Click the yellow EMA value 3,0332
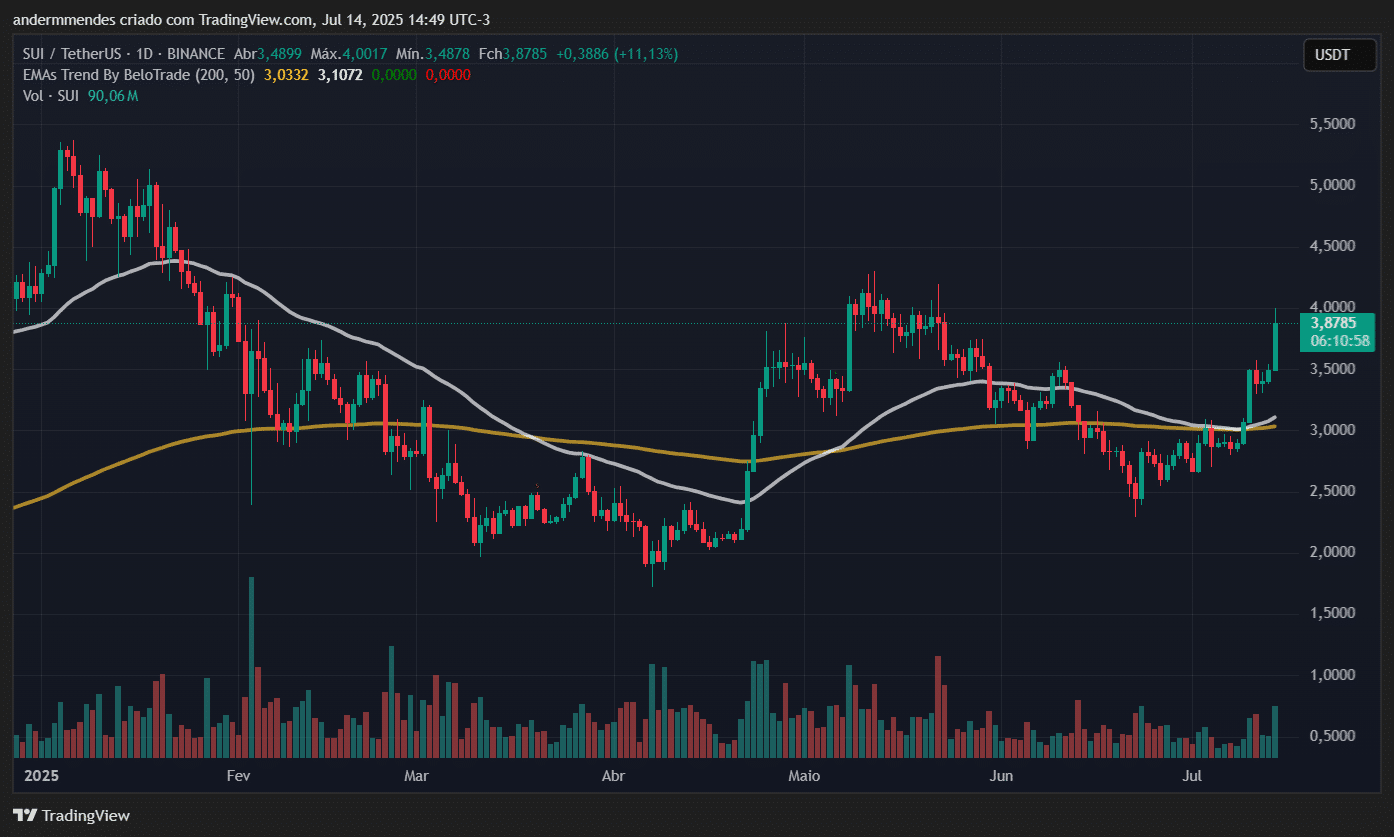The image size is (1394, 837). tap(287, 75)
